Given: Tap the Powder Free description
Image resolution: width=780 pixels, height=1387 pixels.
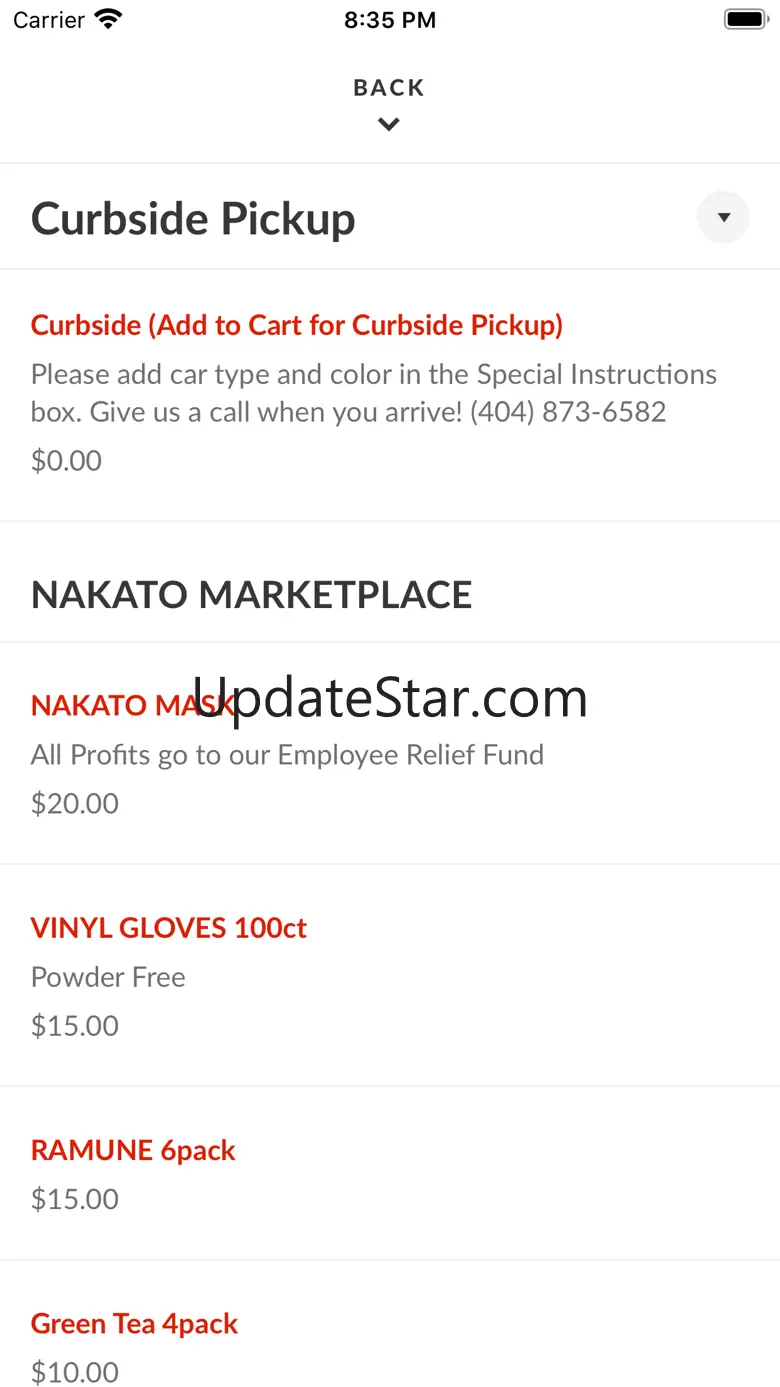Looking at the screenshot, I should [x=108, y=977].
